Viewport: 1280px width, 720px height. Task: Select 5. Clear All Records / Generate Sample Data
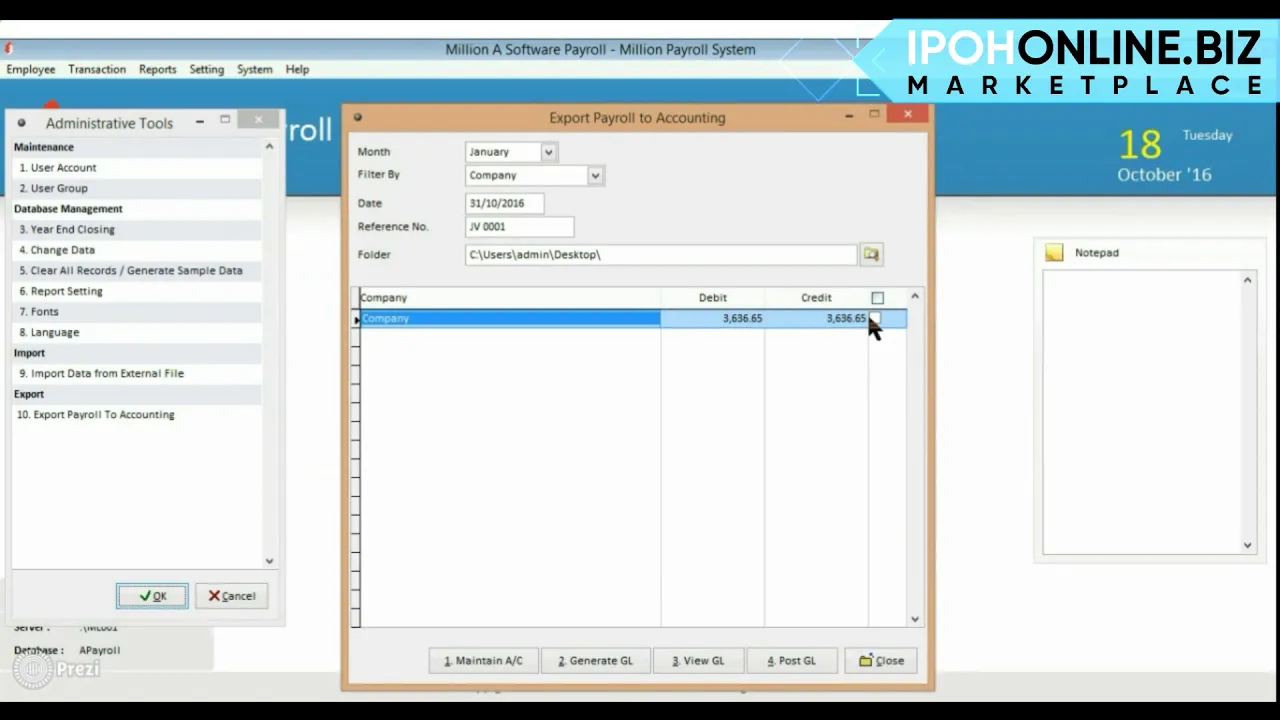click(x=137, y=270)
